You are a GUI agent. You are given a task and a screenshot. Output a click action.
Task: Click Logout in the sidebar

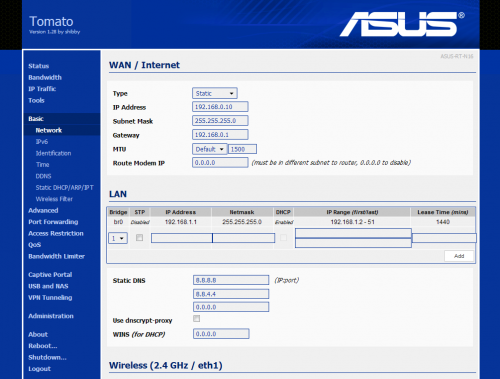point(39,369)
